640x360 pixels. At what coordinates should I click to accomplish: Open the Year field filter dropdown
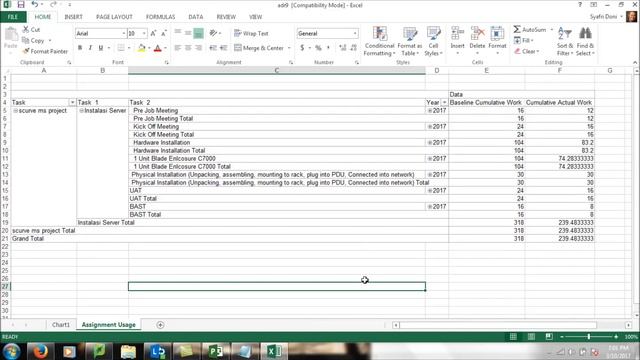[x=444, y=102]
